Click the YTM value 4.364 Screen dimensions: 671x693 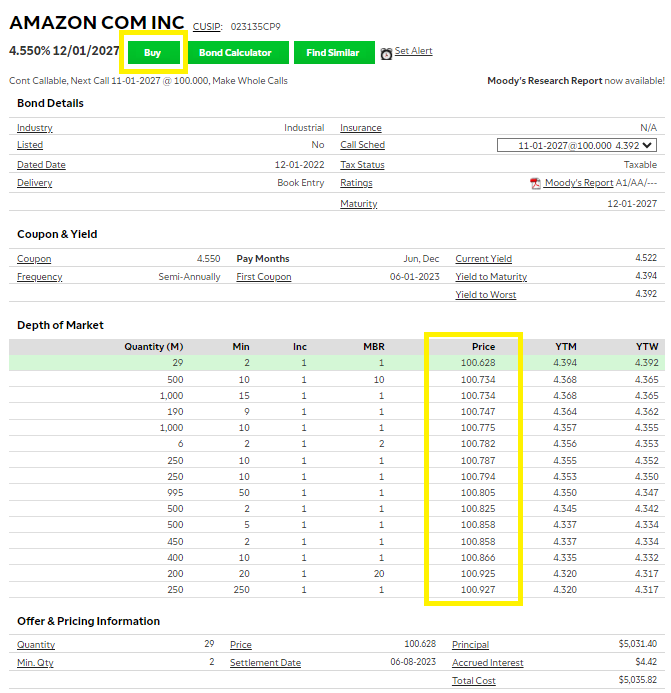click(x=565, y=412)
